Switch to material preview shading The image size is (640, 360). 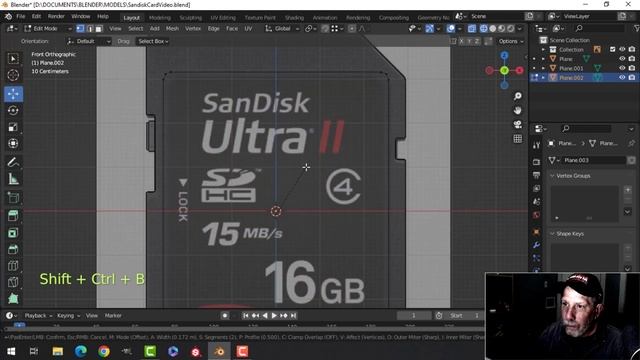[x=502, y=29]
